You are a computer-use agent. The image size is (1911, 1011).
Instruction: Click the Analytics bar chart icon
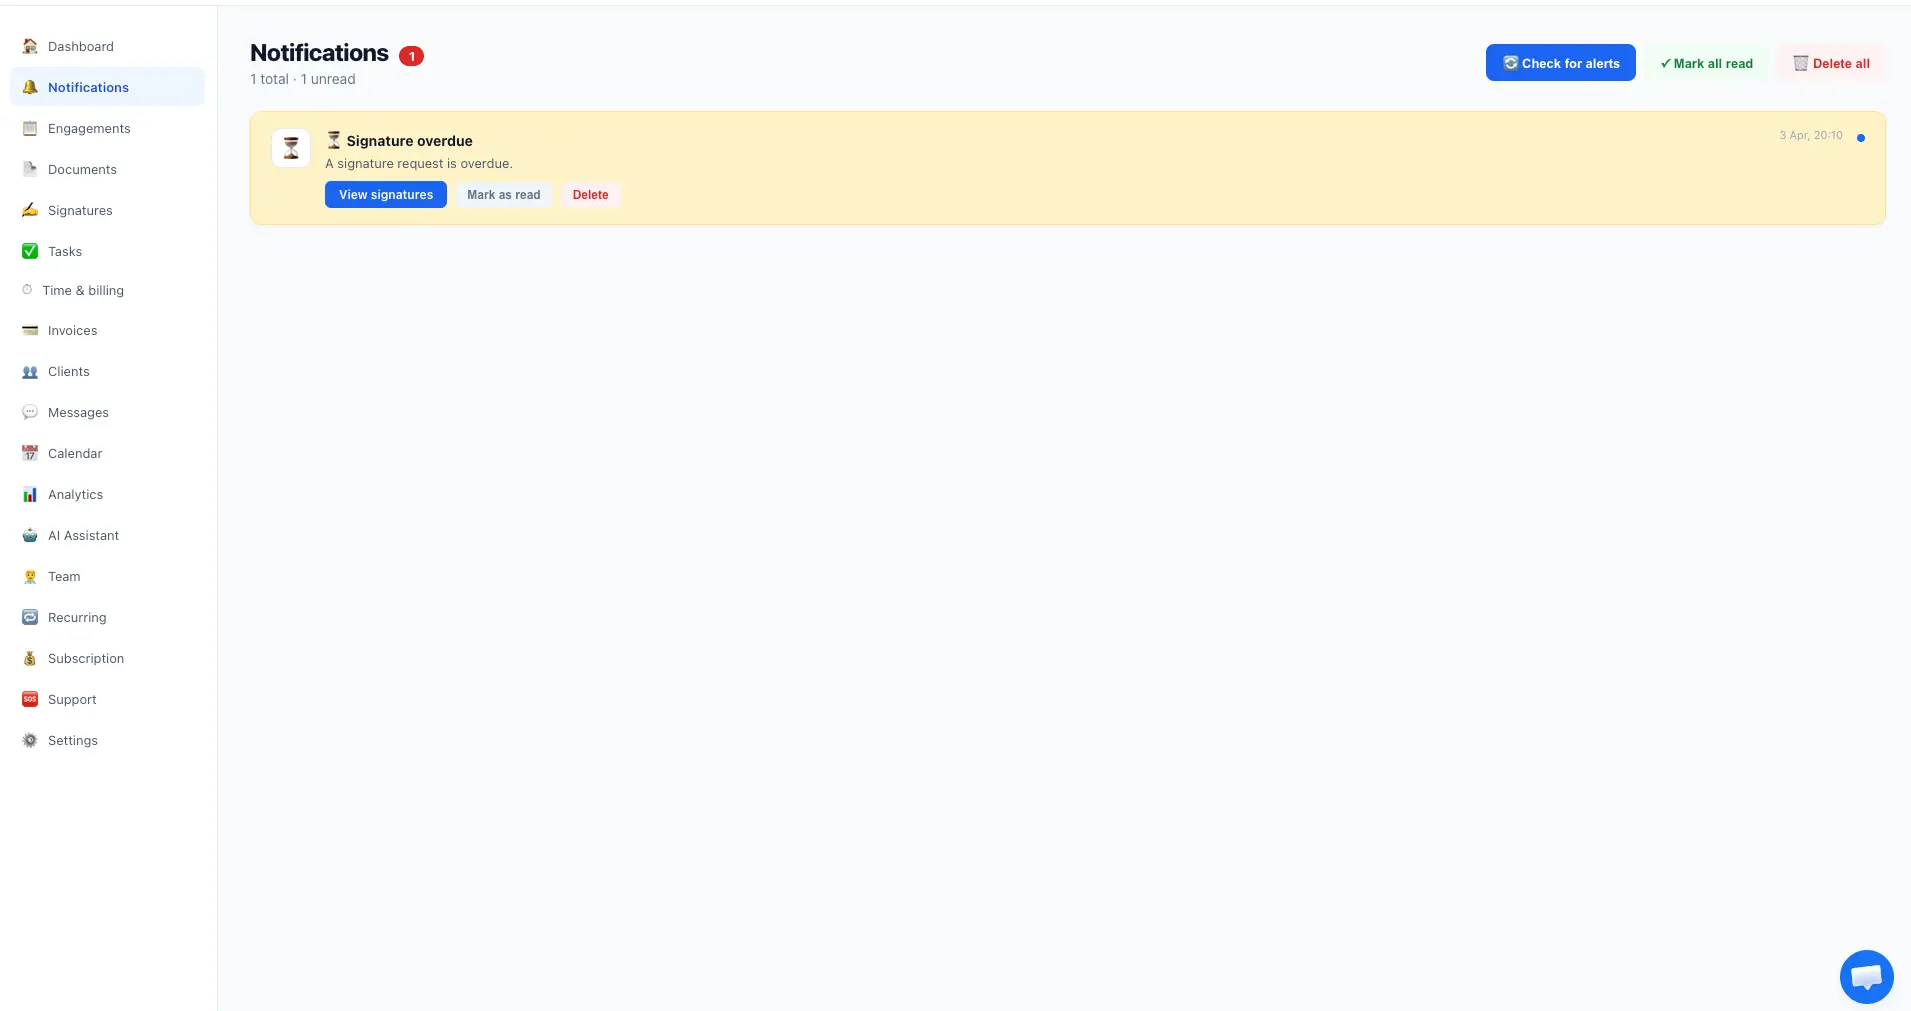pos(30,494)
